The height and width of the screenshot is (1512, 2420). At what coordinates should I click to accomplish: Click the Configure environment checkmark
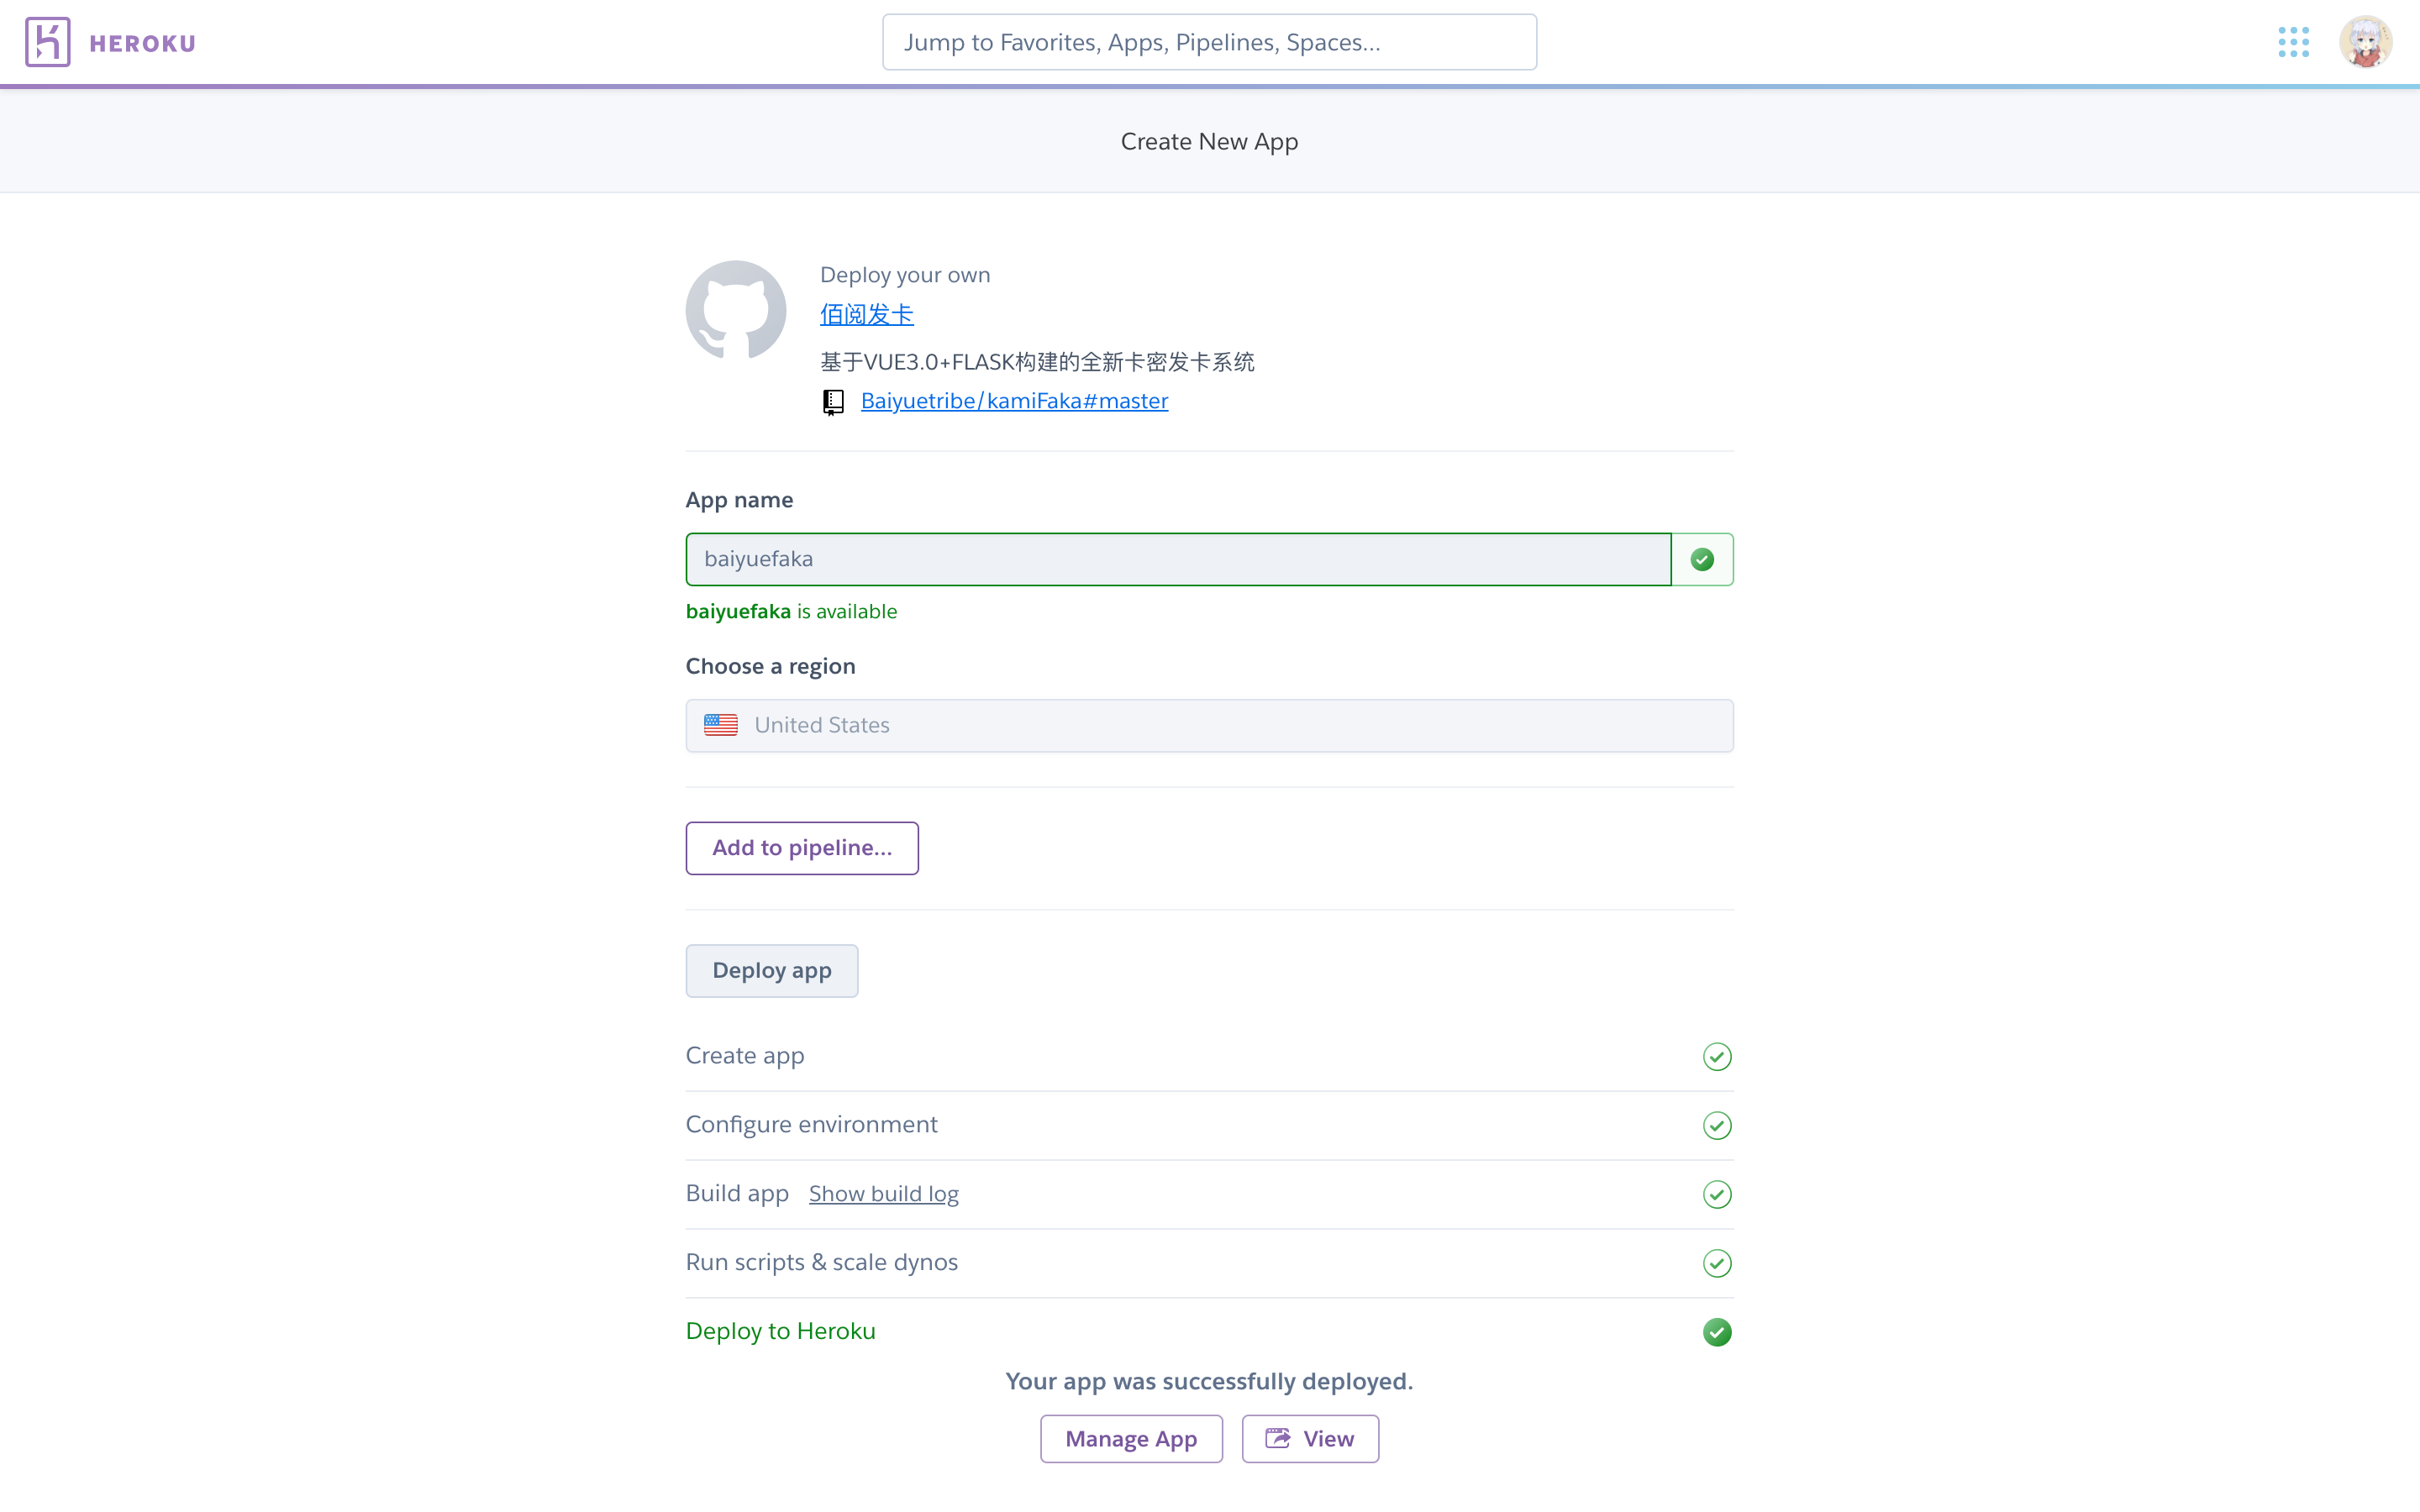tap(1717, 1126)
